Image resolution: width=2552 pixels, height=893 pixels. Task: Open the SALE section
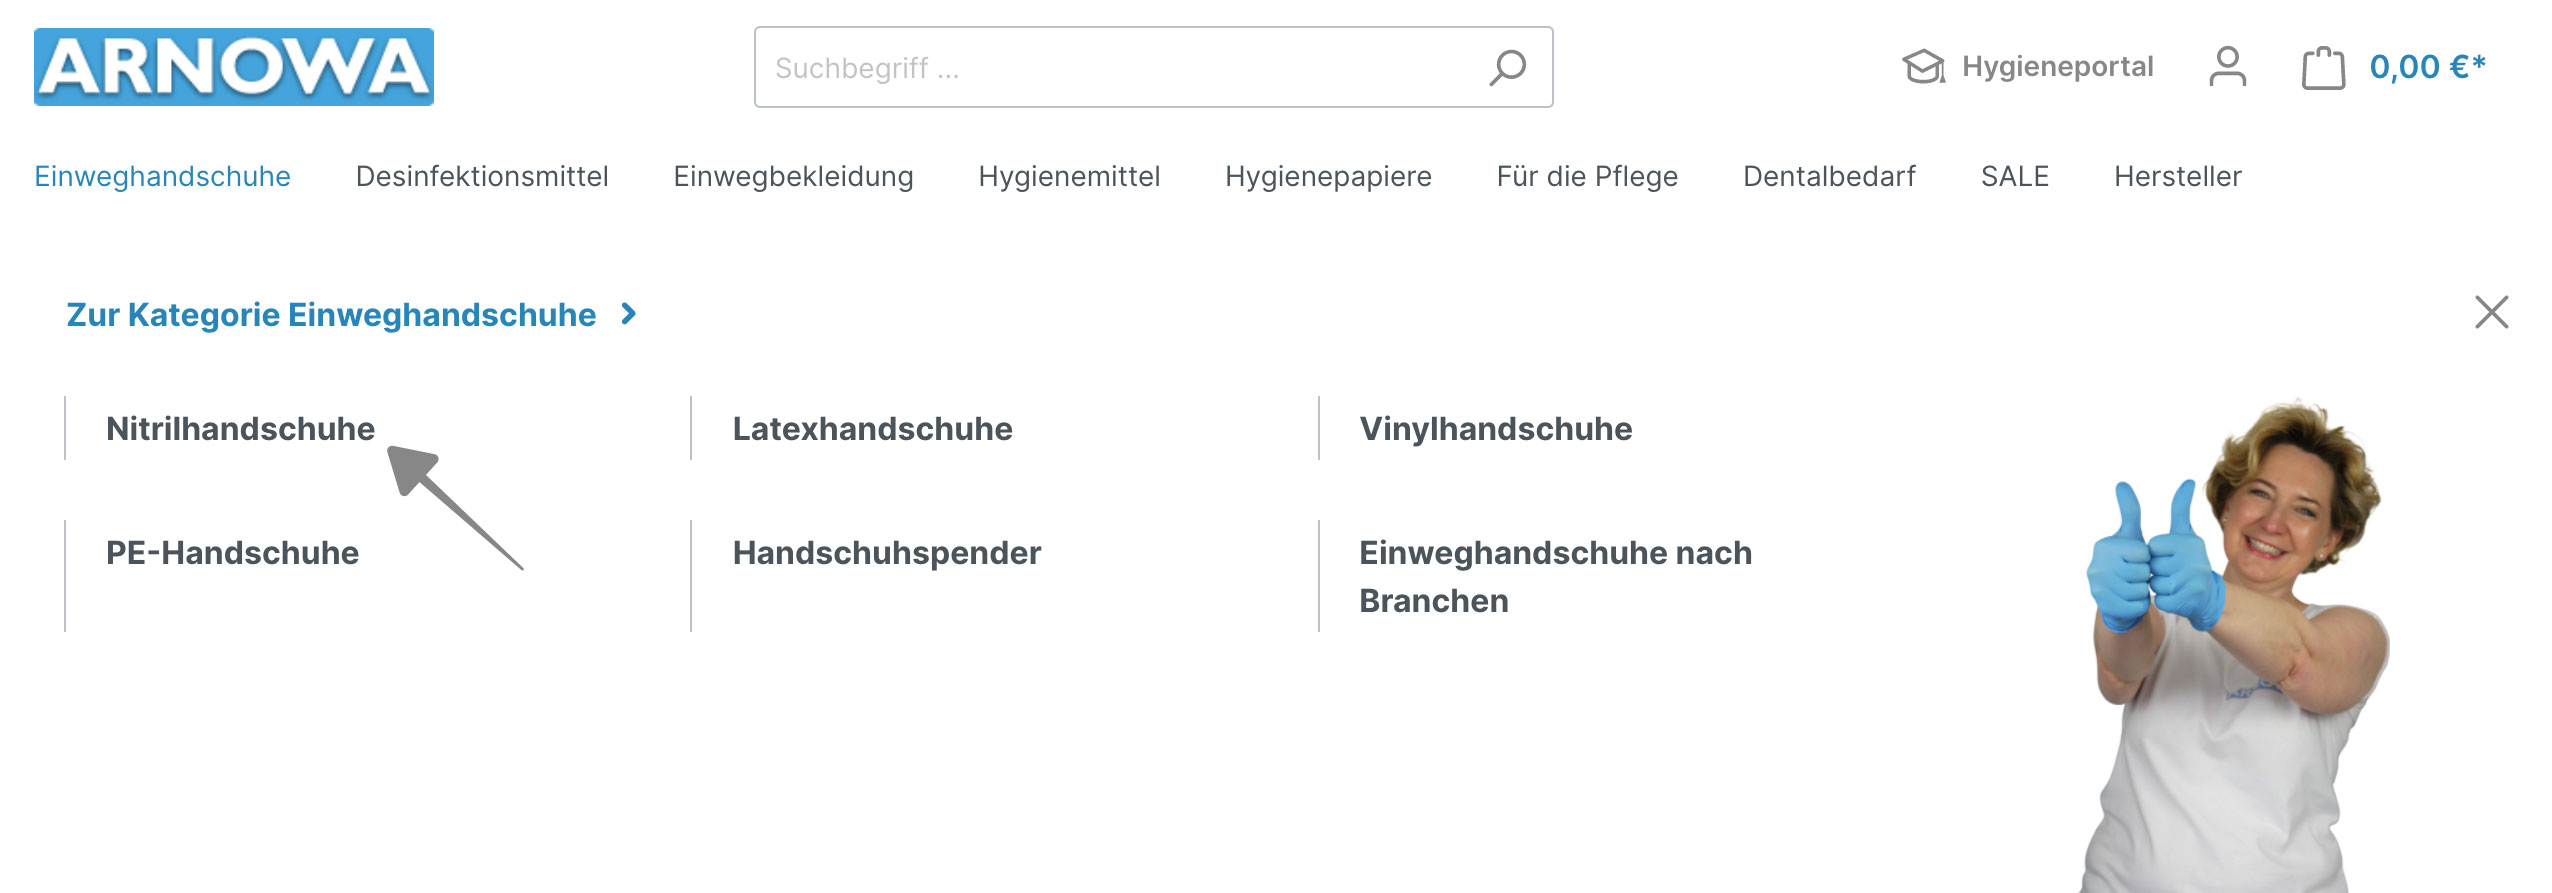[2015, 176]
